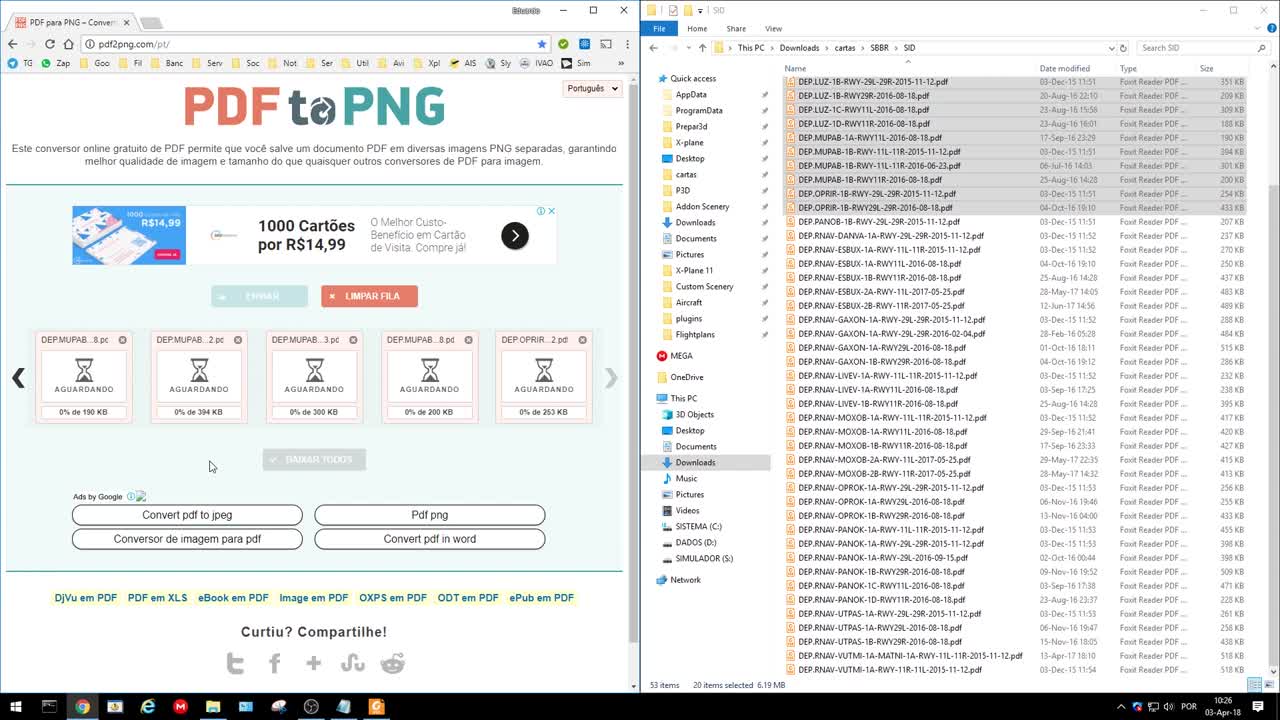This screenshot has width=1280, height=720.
Task: Go up one folder in Explorer
Action: tap(702, 48)
